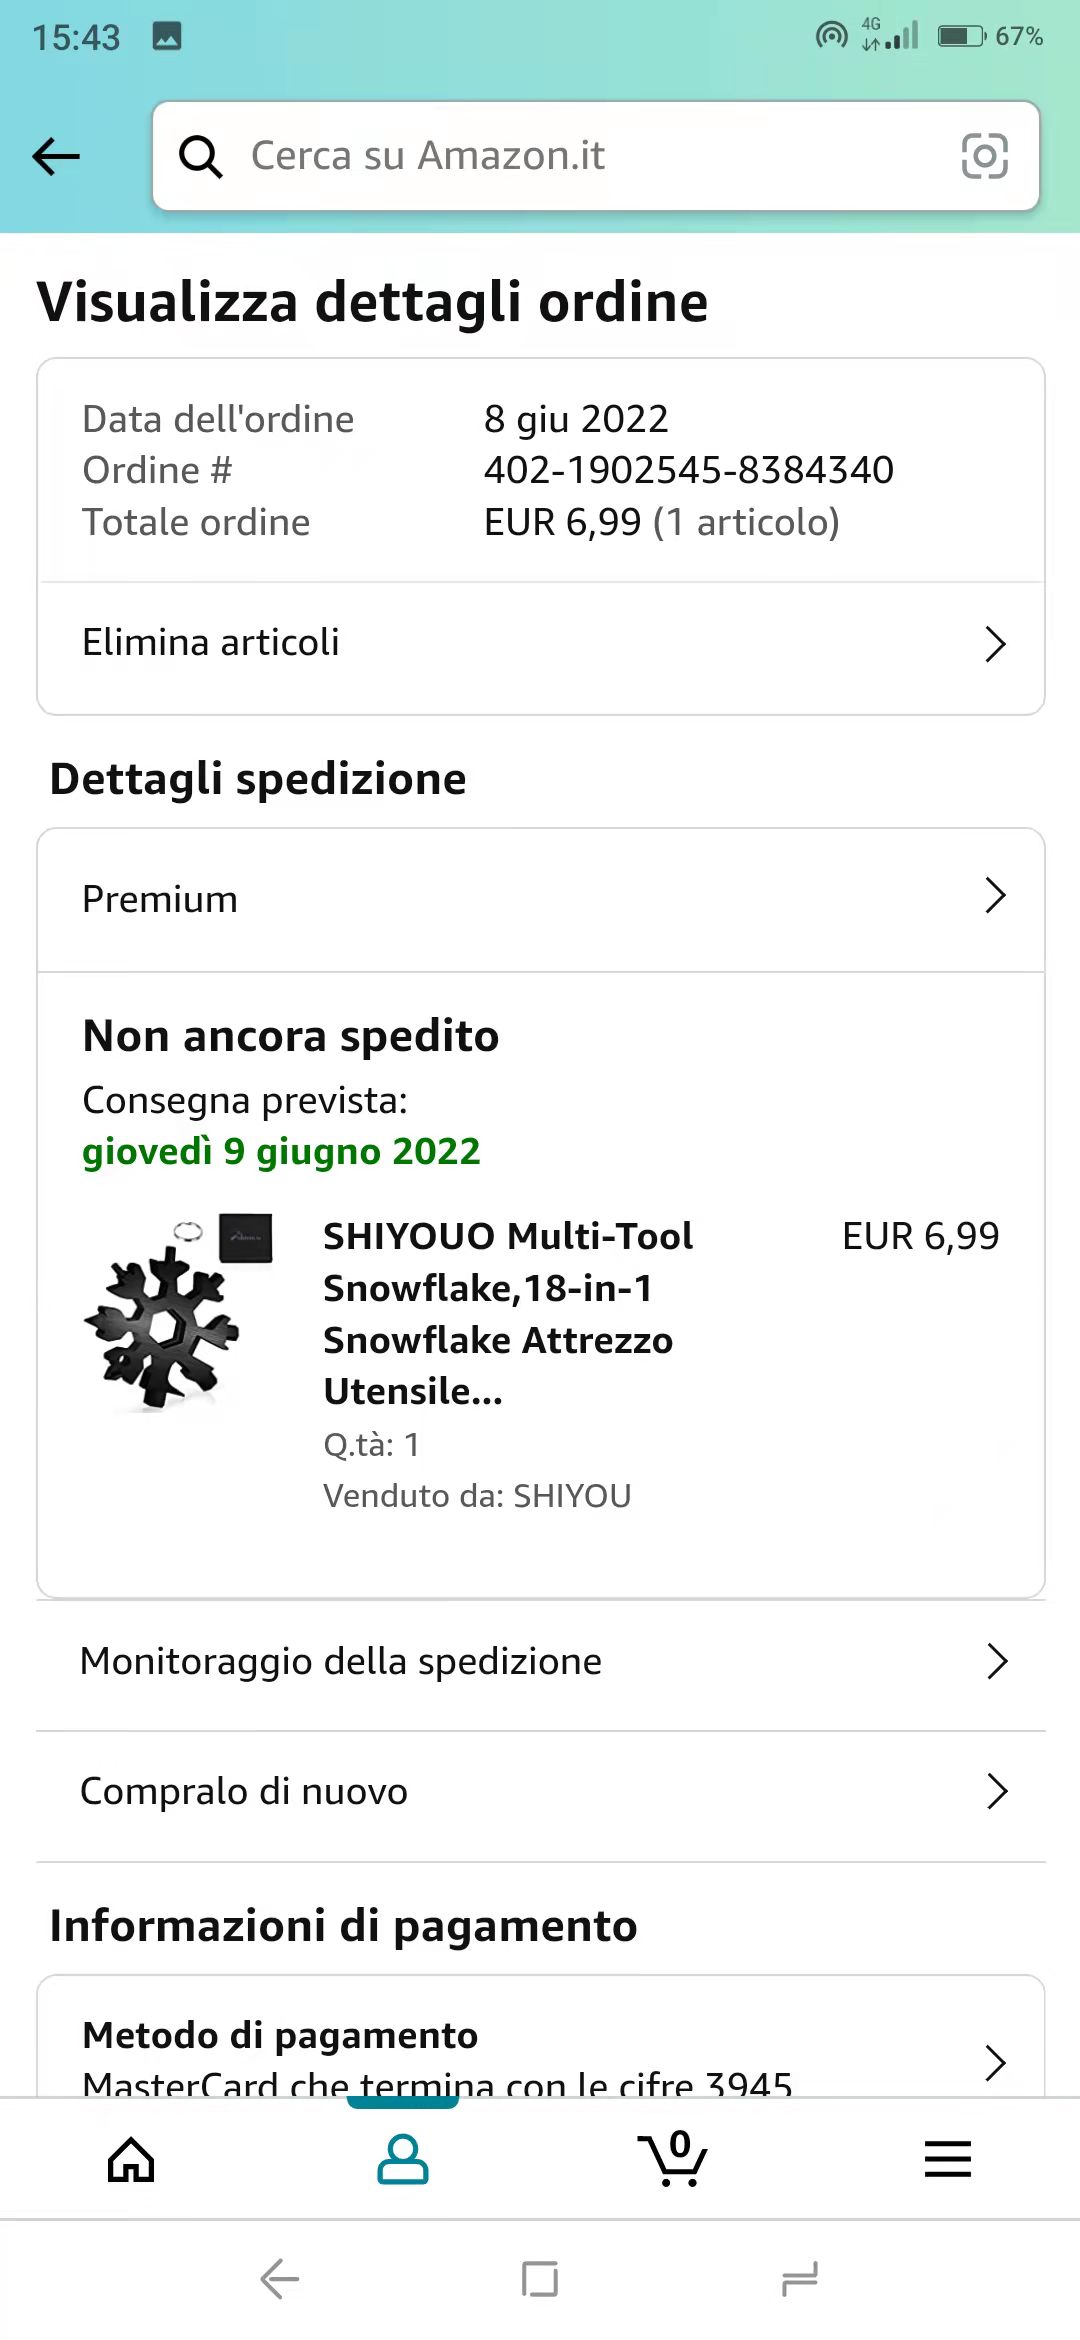Expand the Premium shipping chevron

tap(994, 896)
